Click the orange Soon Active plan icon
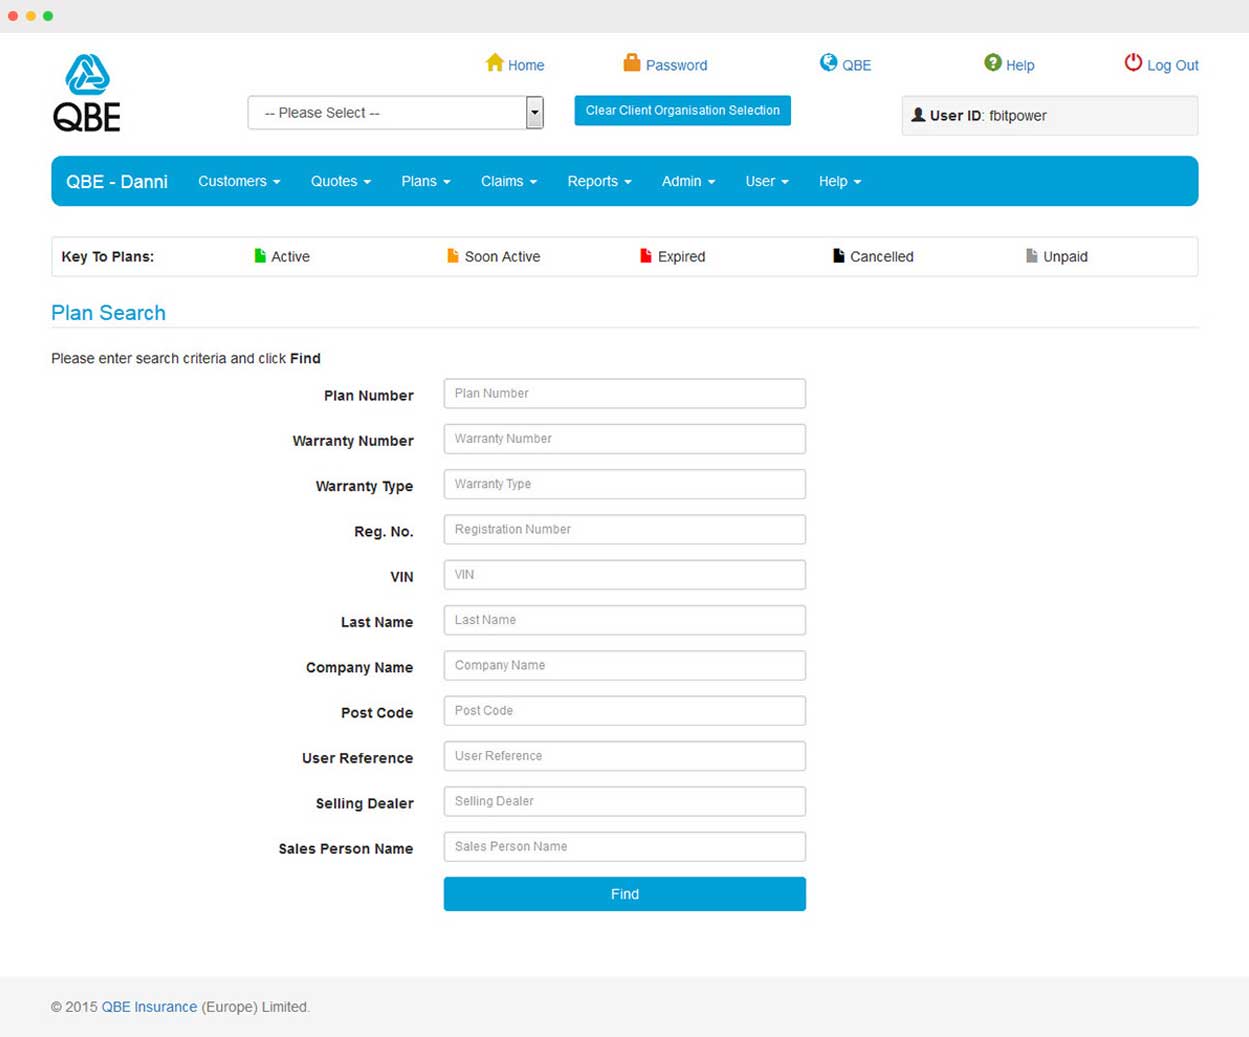1249x1037 pixels. tap(452, 256)
